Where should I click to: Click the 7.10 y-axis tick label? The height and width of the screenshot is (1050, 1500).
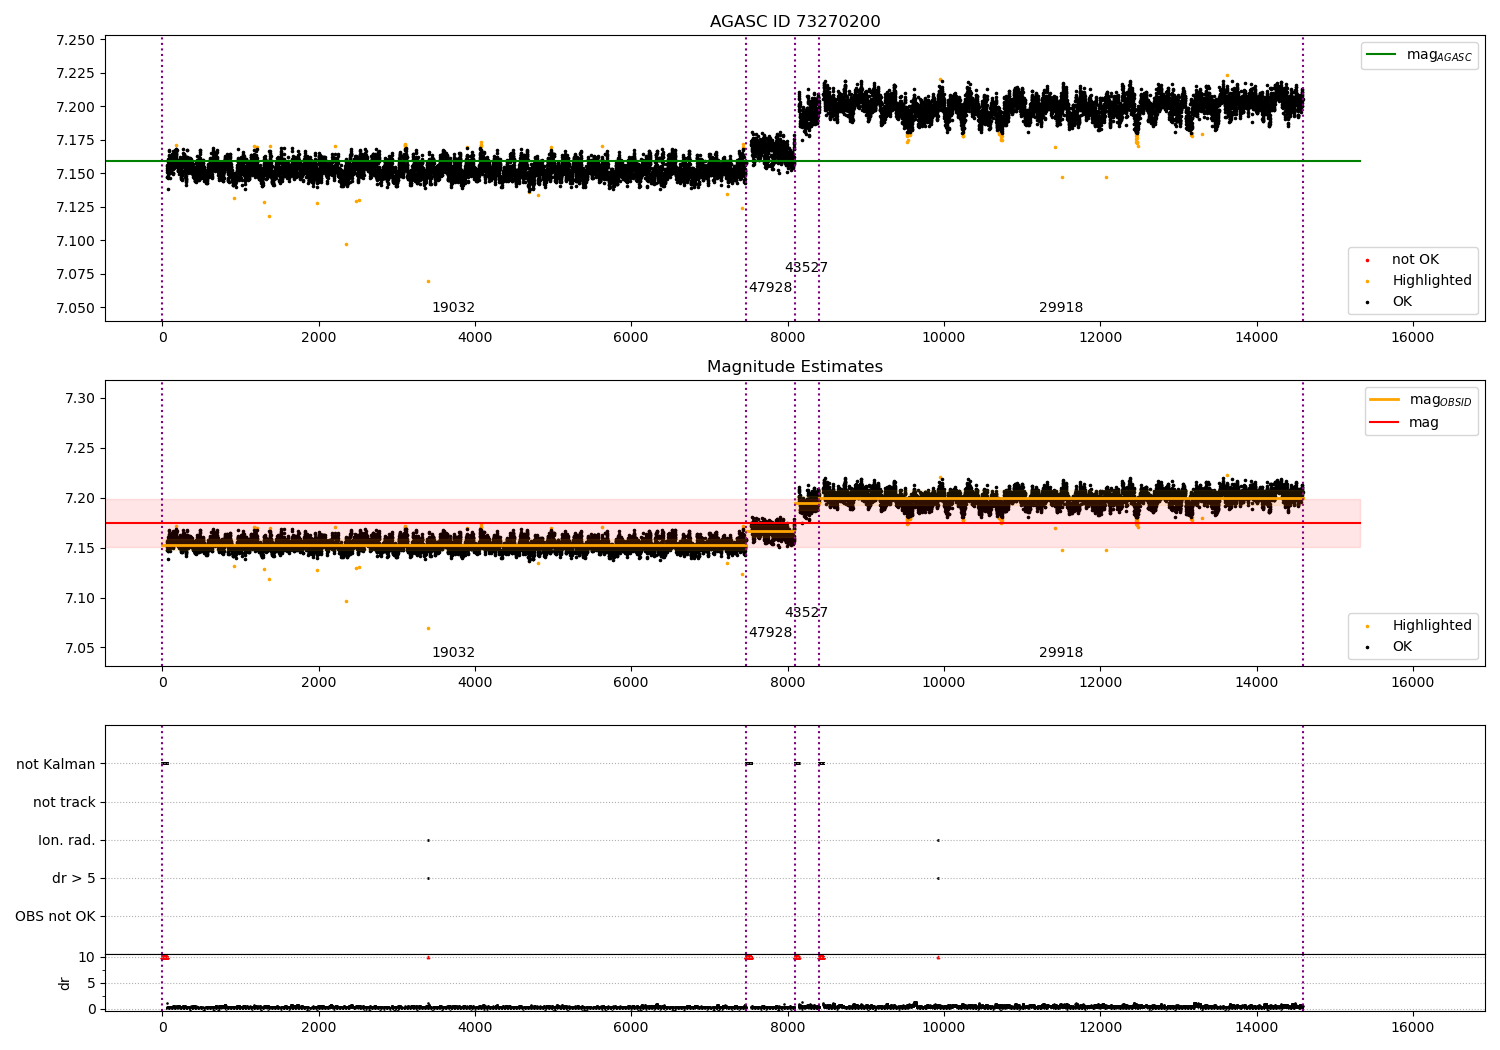pos(80,598)
